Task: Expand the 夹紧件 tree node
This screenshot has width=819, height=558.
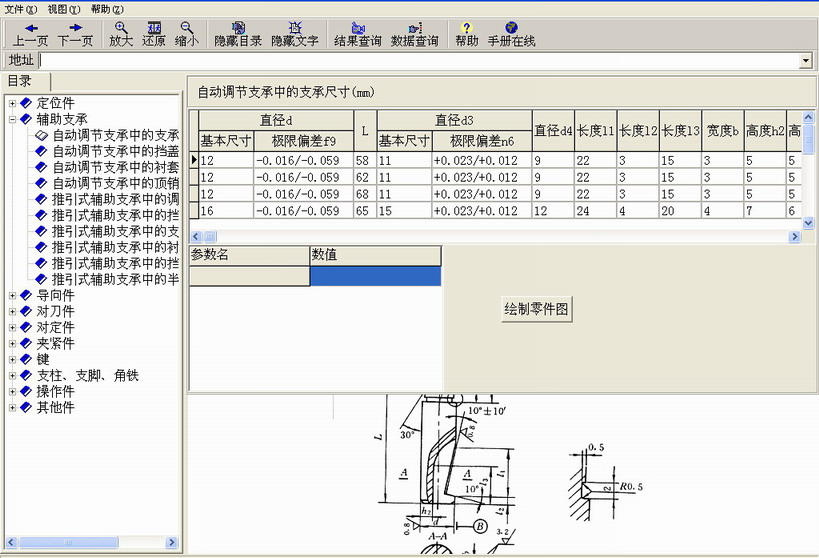Action: (x=13, y=344)
